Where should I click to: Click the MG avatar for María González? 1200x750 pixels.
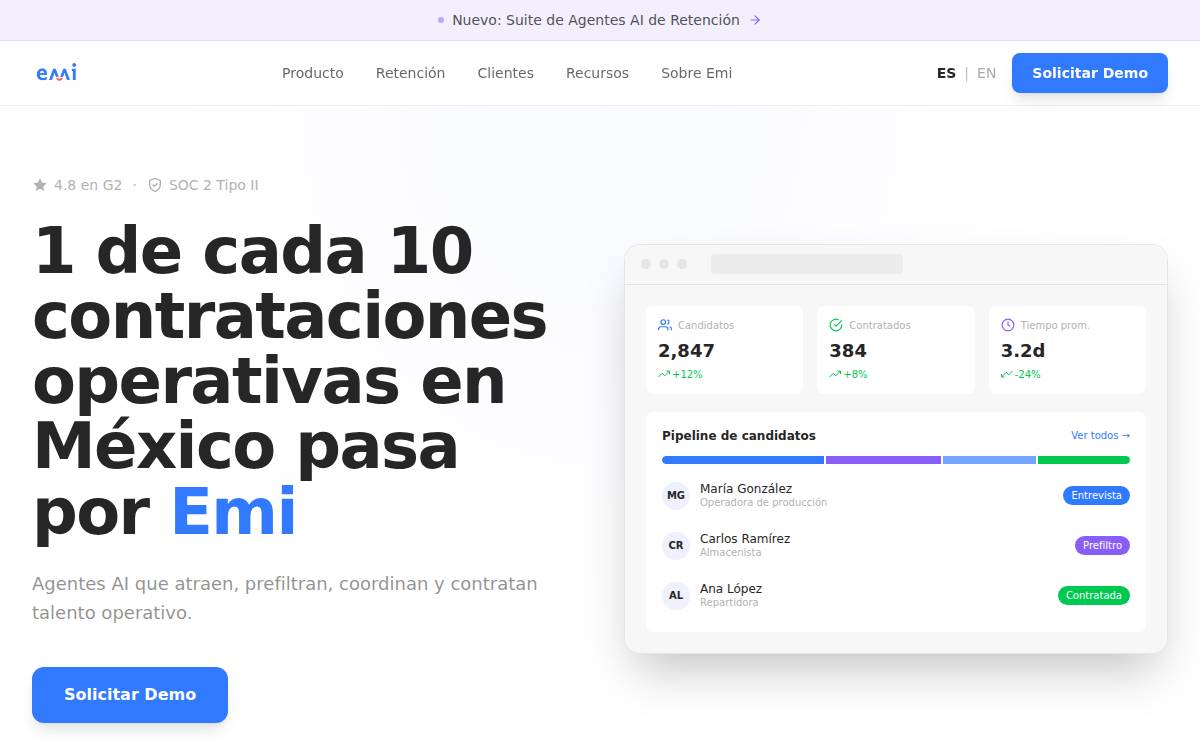[676, 495]
